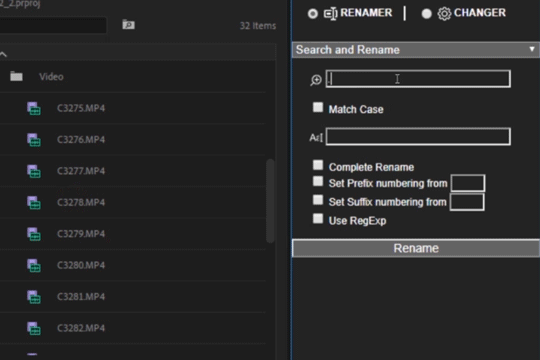
Task: Select the RENAMER radio button
Action: [x=313, y=13]
